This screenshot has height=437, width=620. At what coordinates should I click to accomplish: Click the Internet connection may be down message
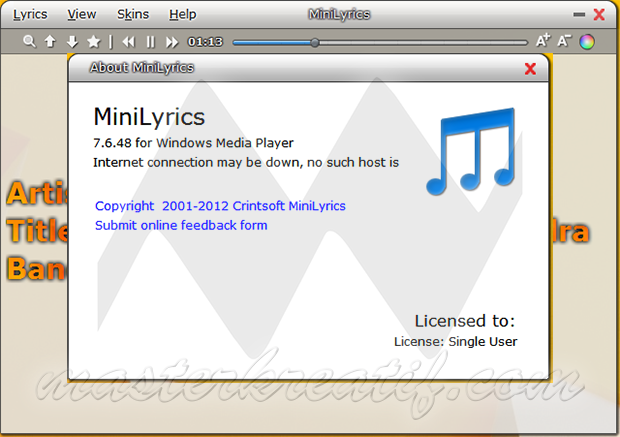click(x=246, y=163)
